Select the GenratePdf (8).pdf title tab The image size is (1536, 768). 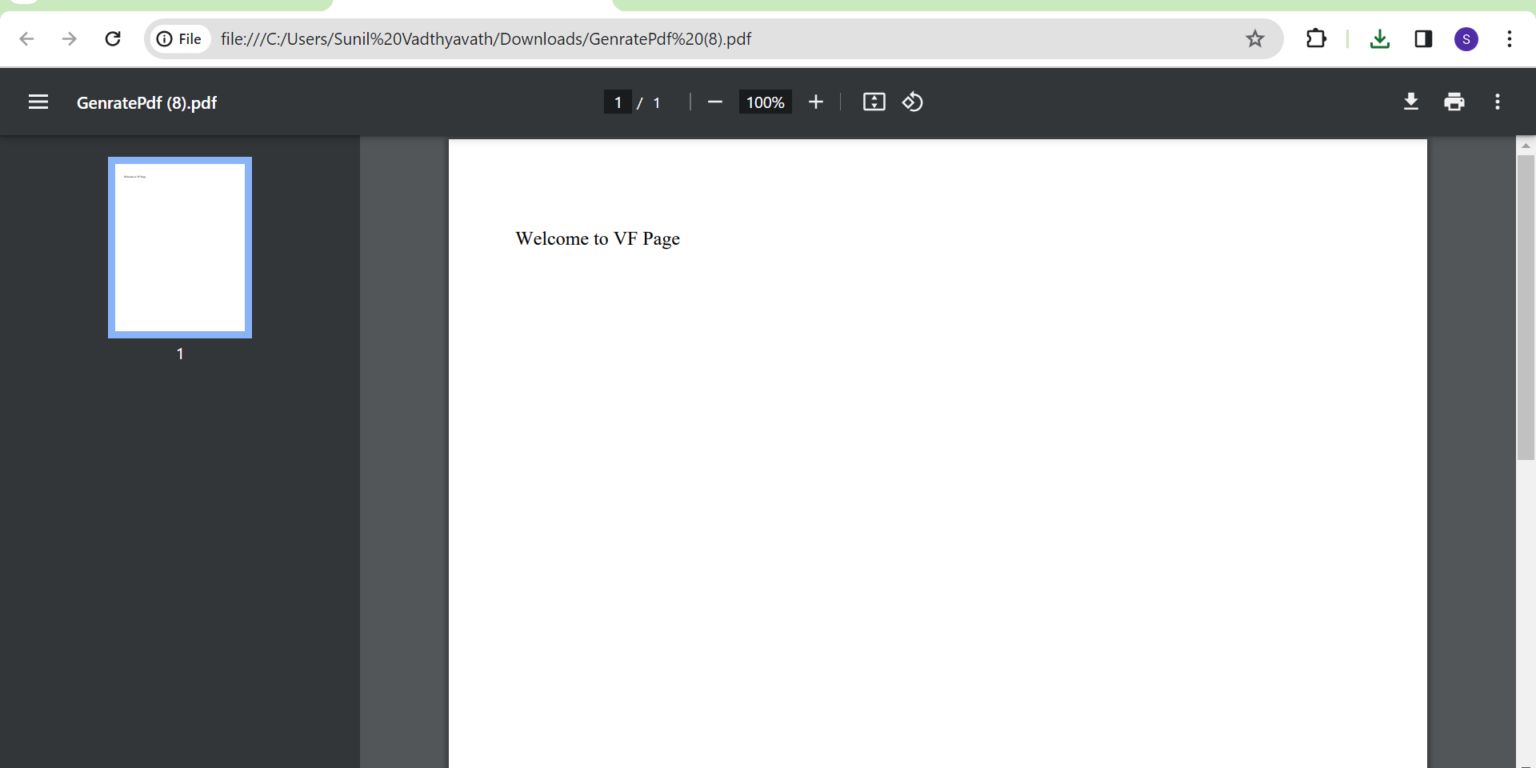[146, 102]
